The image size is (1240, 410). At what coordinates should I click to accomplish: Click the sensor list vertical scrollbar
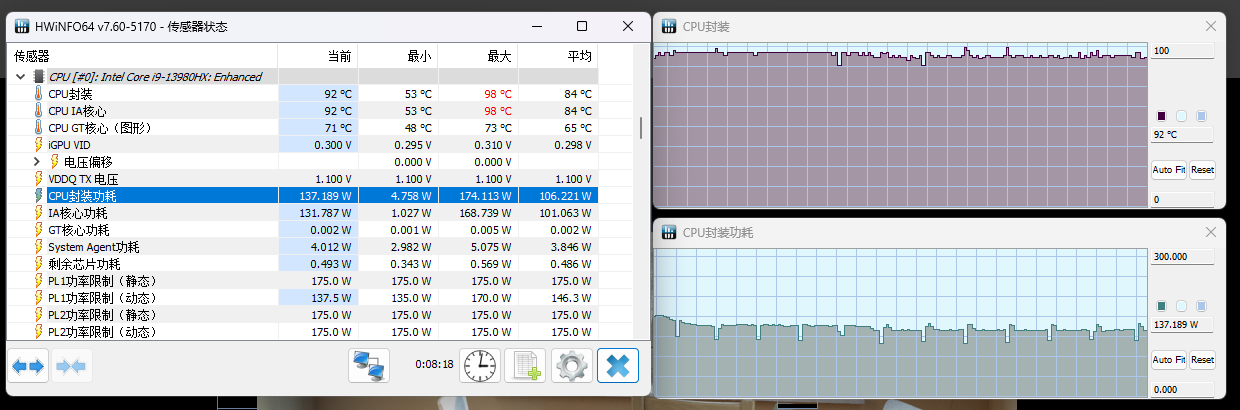641,128
